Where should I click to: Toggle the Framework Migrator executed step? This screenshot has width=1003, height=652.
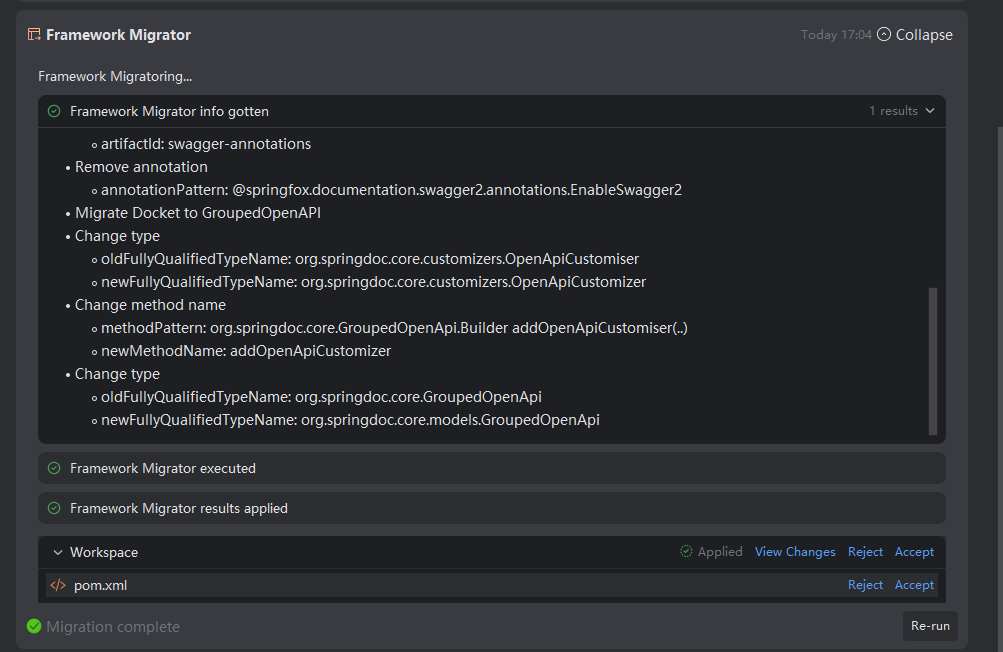pos(163,468)
